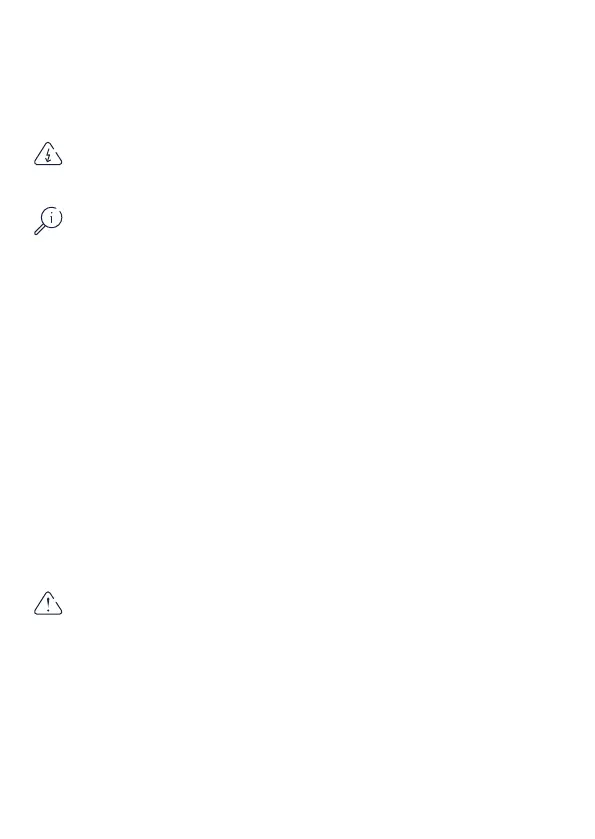Click the additional information lens icon
This screenshot has width=595, height=839.
[48, 220]
